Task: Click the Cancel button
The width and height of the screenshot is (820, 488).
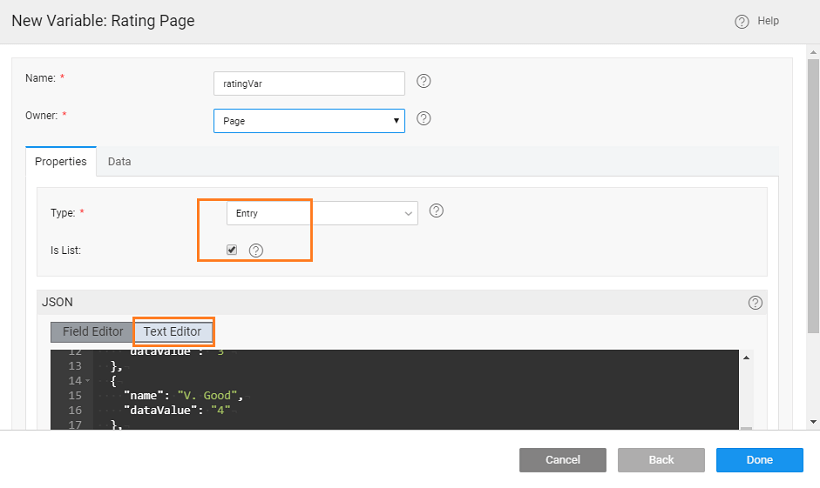Action: click(562, 460)
